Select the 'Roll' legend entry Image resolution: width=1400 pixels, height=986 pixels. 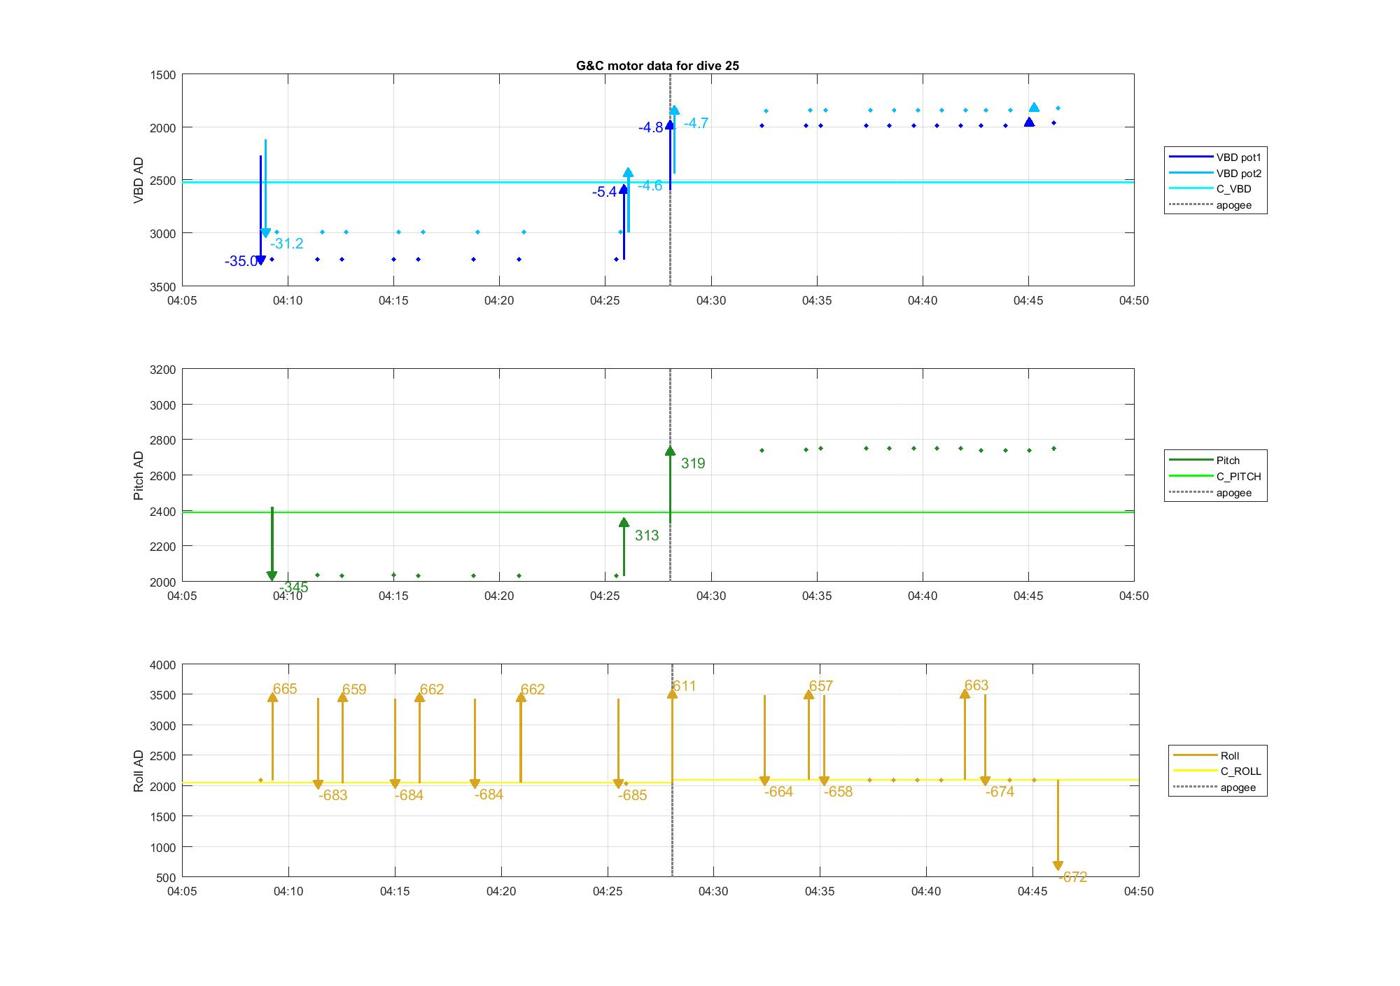coord(1207,755)
